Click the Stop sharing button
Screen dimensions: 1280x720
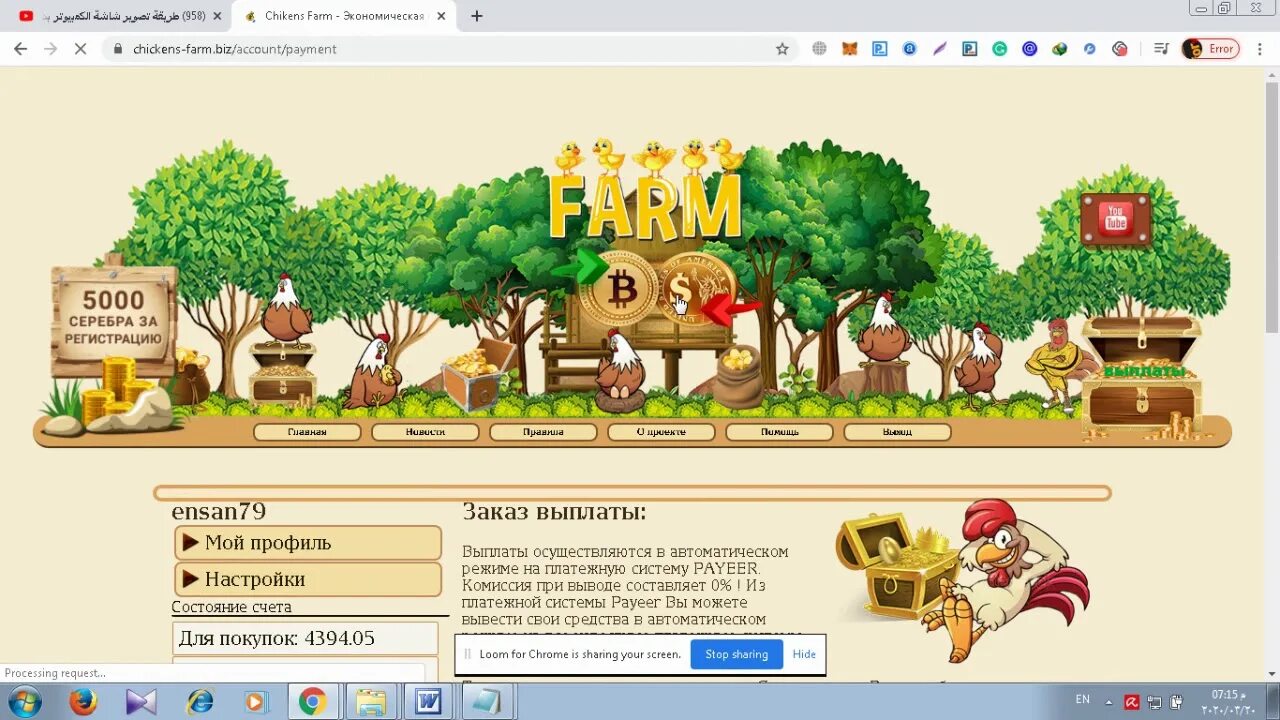736,654
